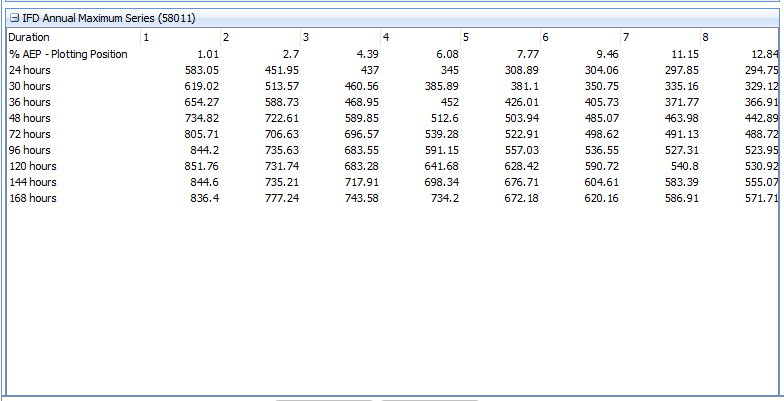This screenshot has height=401, width=784.
Task: Select the Duration column header
Action: (x=29, y=37)
